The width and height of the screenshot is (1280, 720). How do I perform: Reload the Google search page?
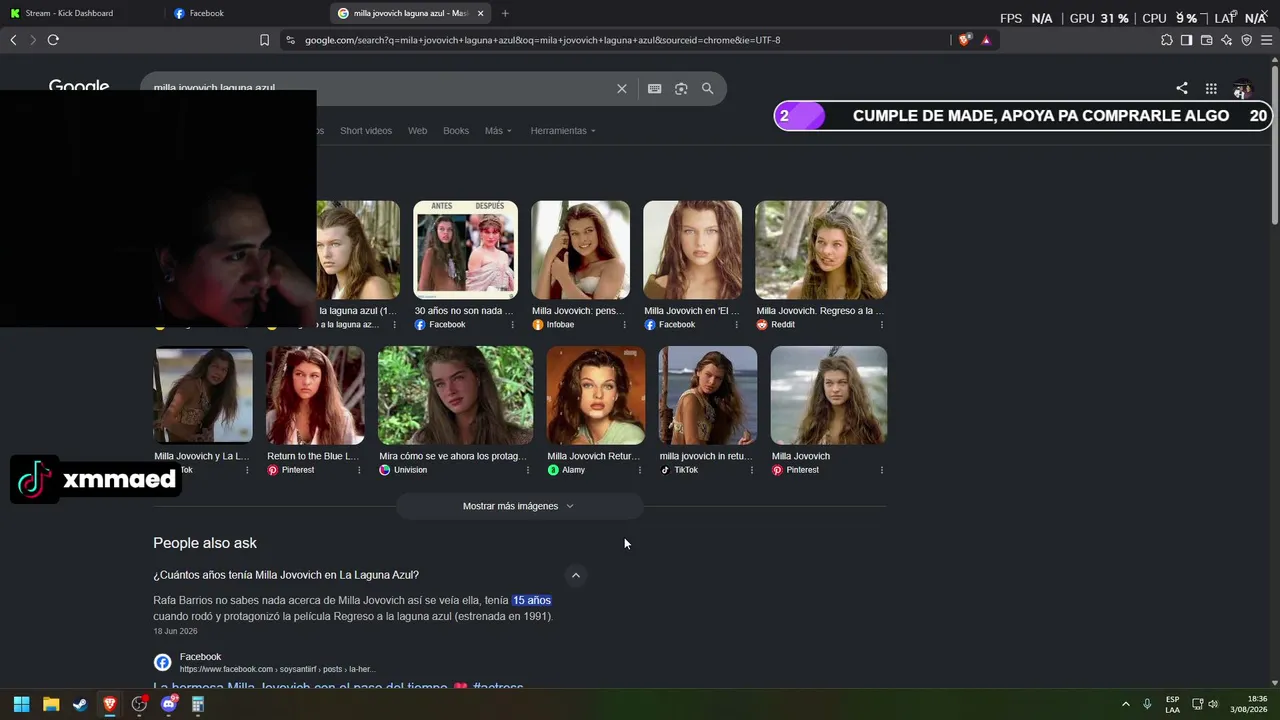[x=53, y=40]
